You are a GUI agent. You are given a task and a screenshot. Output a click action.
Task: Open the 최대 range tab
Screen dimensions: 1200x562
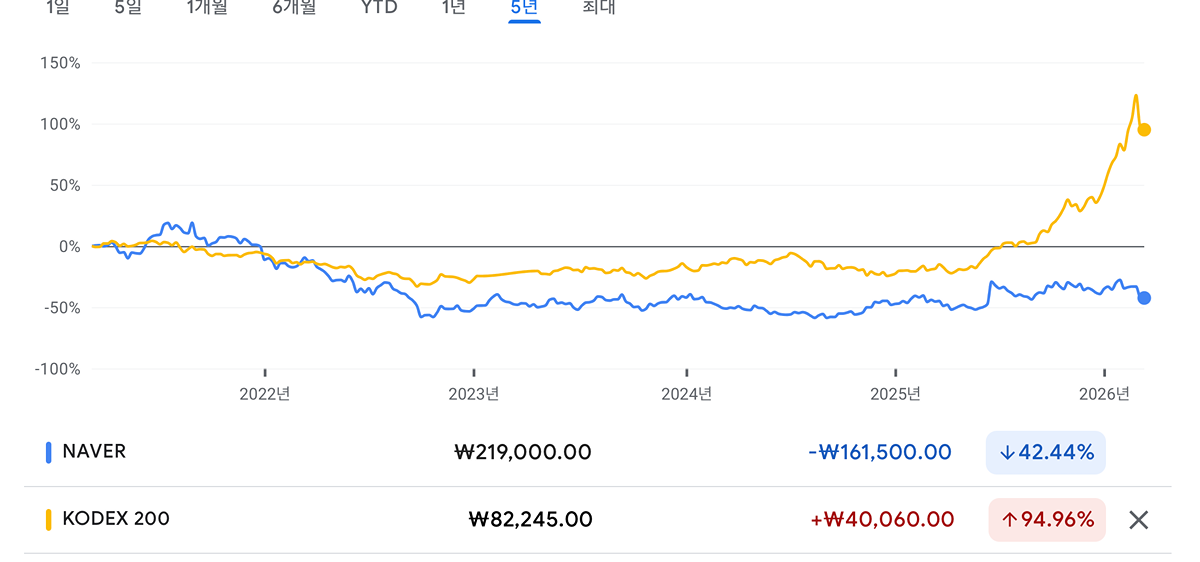pyautogui.click(x=598, y=8)
